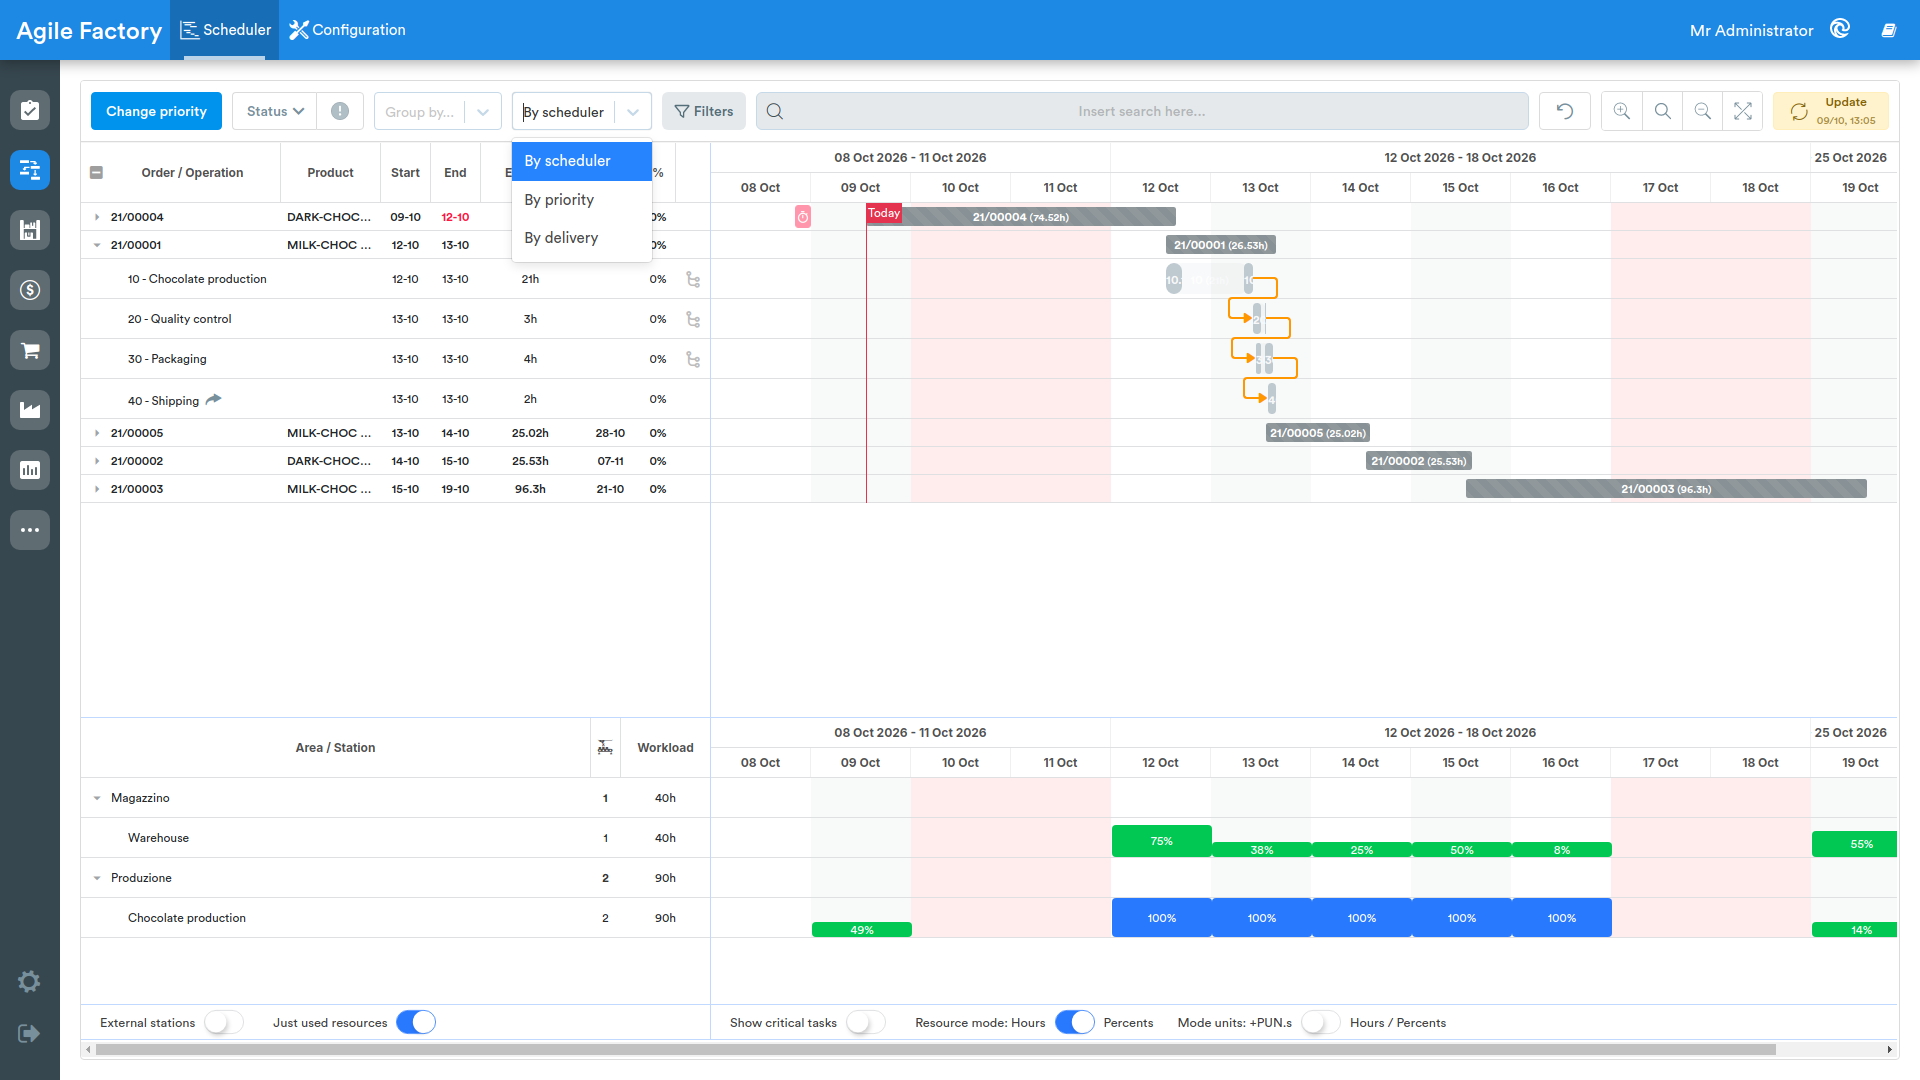The width and height of the screenshot is (1920, 1080).
Task: Expand order 21/00005 row
Action: (97, 433)
